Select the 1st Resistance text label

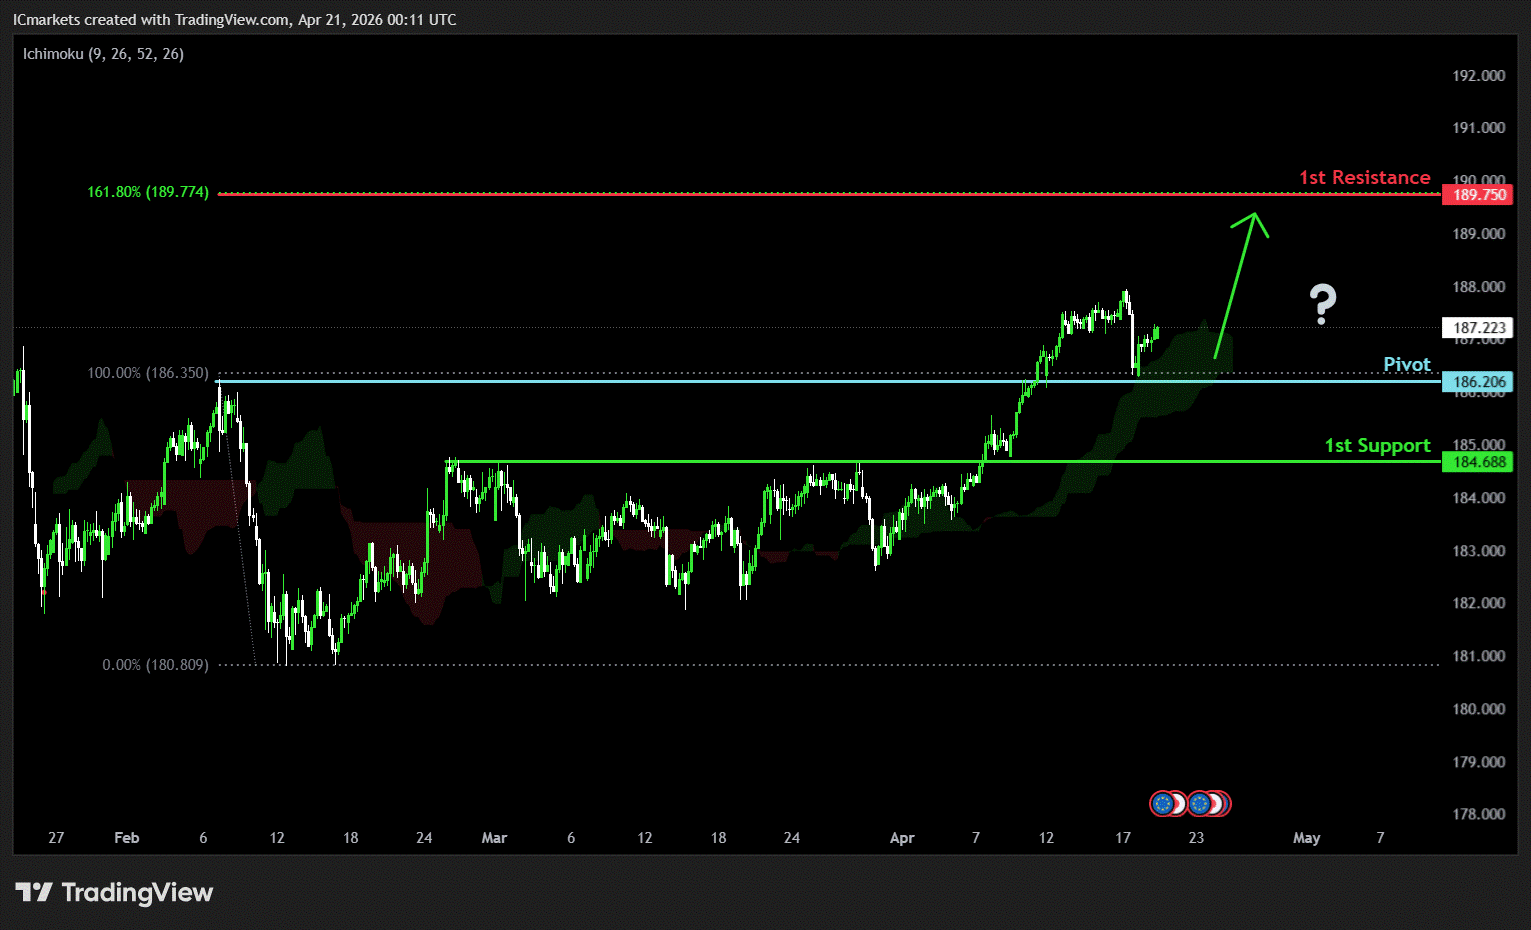coord(1364,177)
